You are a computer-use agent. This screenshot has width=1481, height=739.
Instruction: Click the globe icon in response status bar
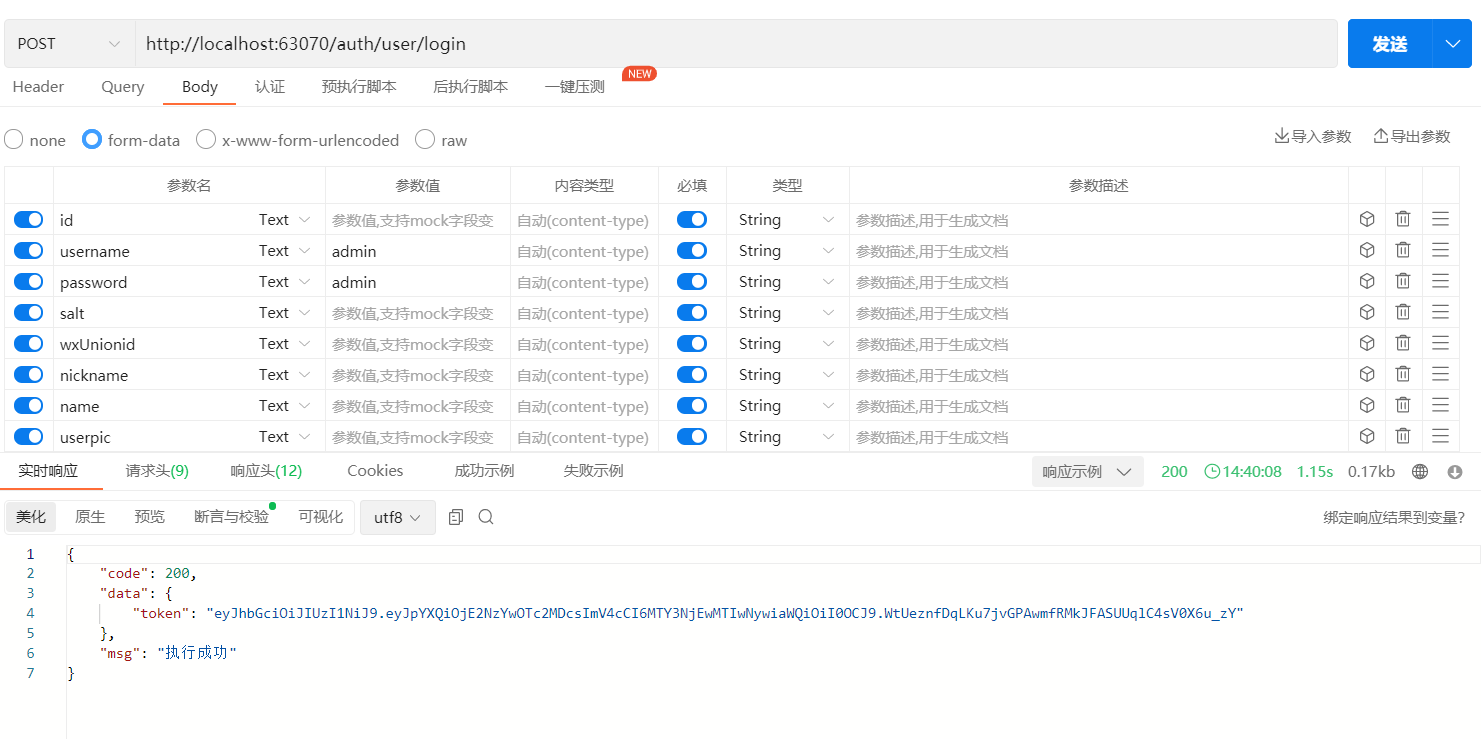[x=1420, y=472]
